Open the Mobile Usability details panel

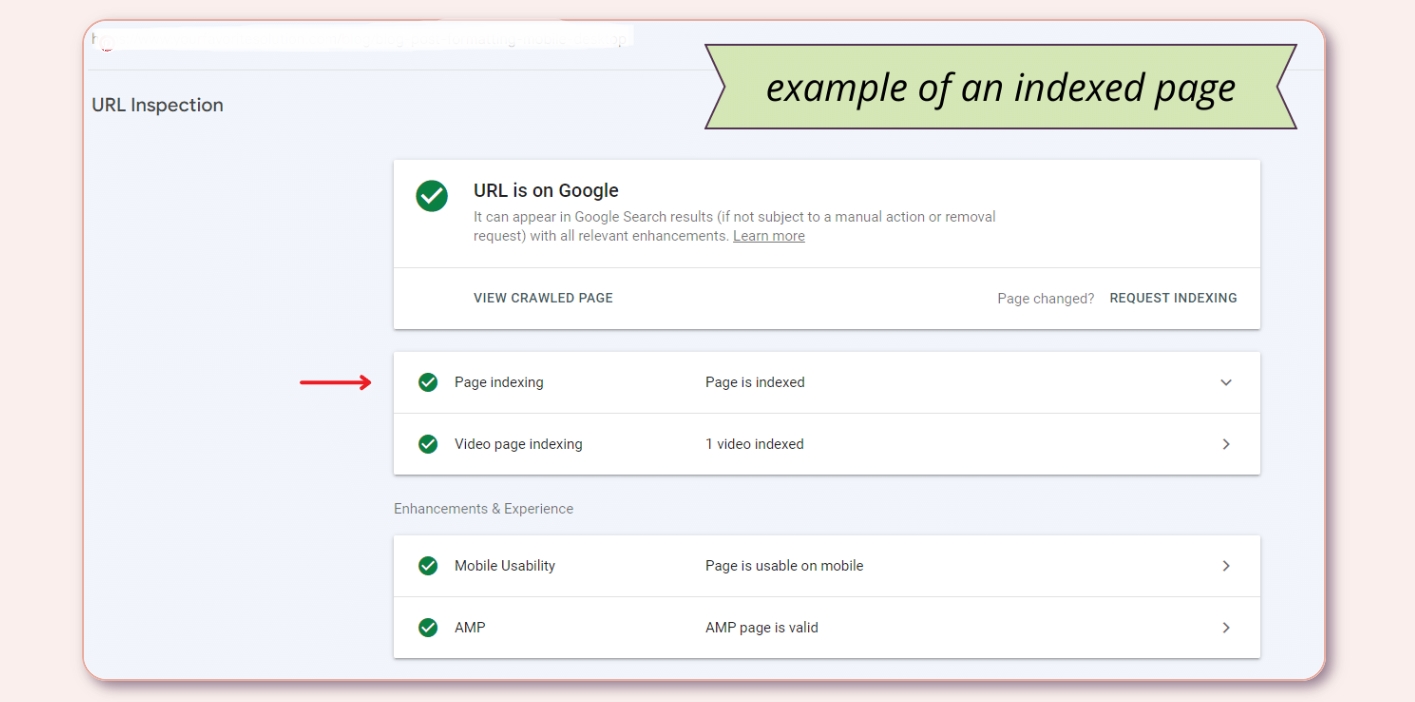pyautogui.click(x=1226, y=565)
